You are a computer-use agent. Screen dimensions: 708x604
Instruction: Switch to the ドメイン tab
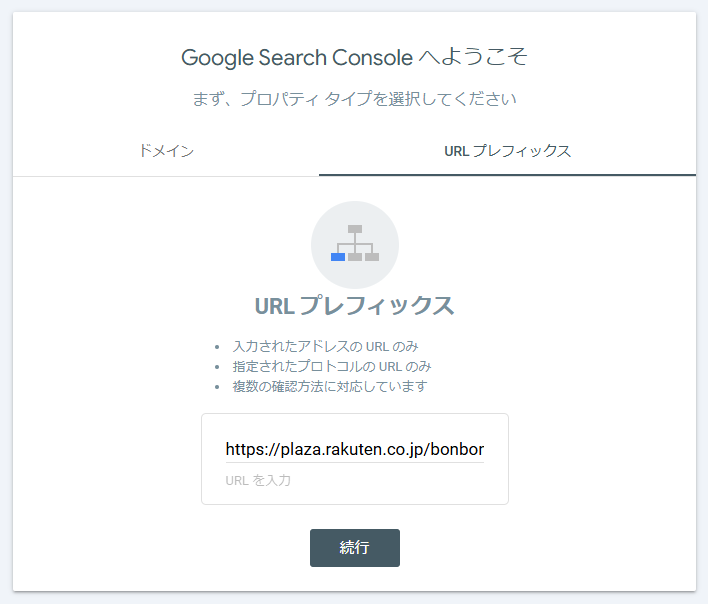[166, 151]
